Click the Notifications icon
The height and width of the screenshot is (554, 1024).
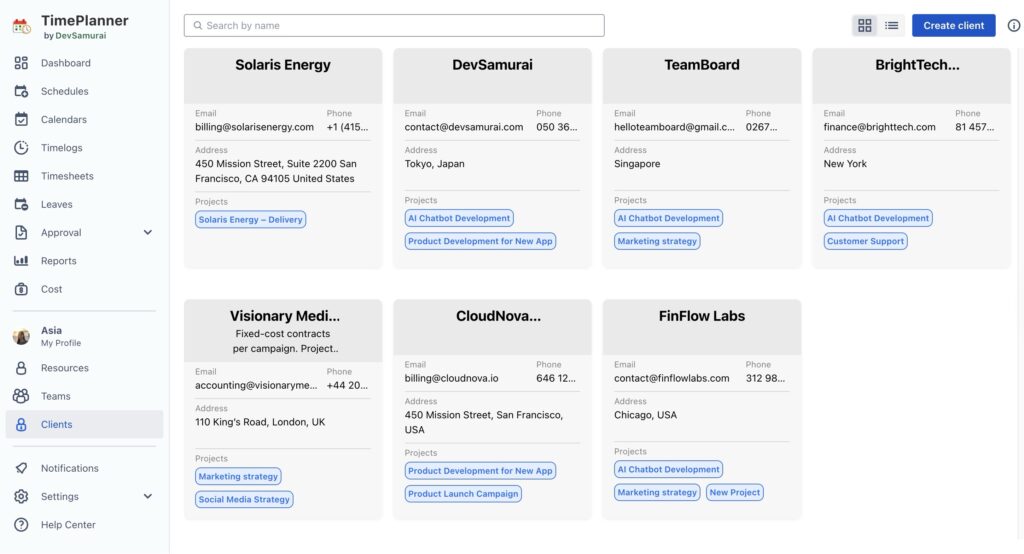(21, 468)
